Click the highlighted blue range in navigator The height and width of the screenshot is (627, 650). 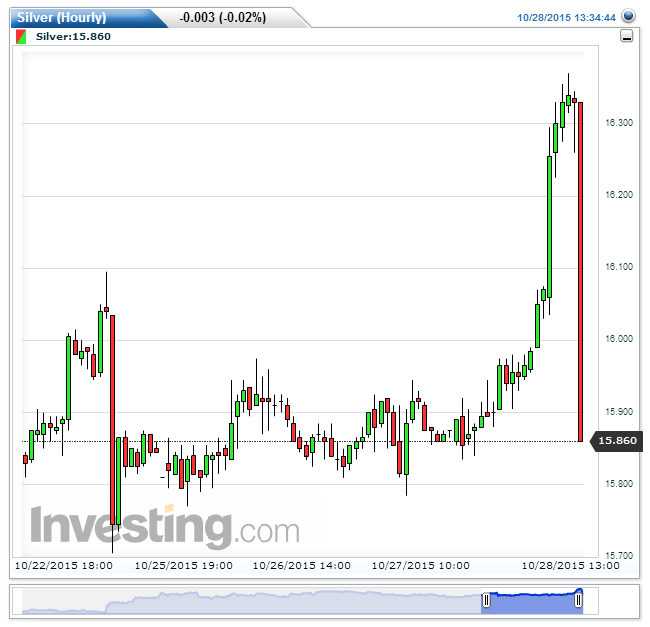point(532,603)
